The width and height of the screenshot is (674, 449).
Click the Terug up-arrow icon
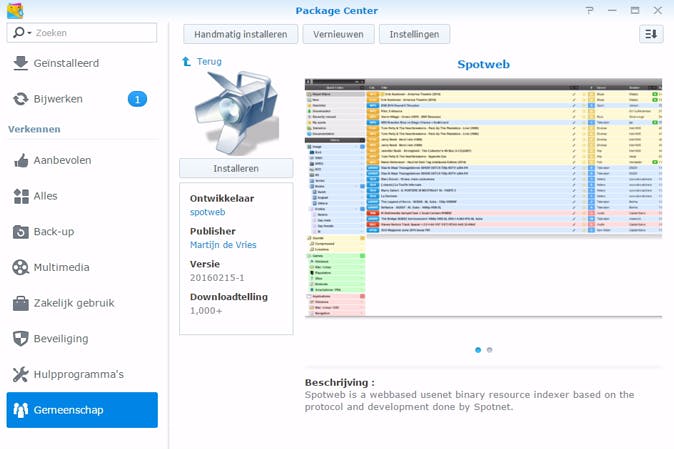(187, 61)
